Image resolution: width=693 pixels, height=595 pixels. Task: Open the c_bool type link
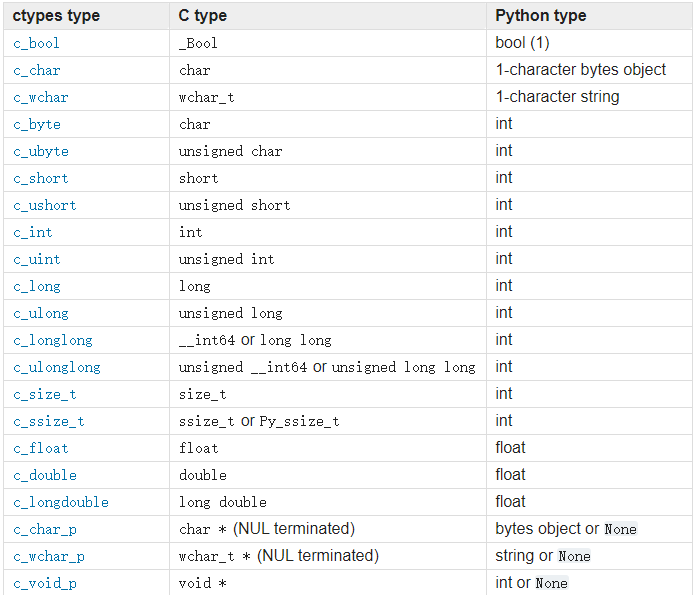tap(36, 44)
